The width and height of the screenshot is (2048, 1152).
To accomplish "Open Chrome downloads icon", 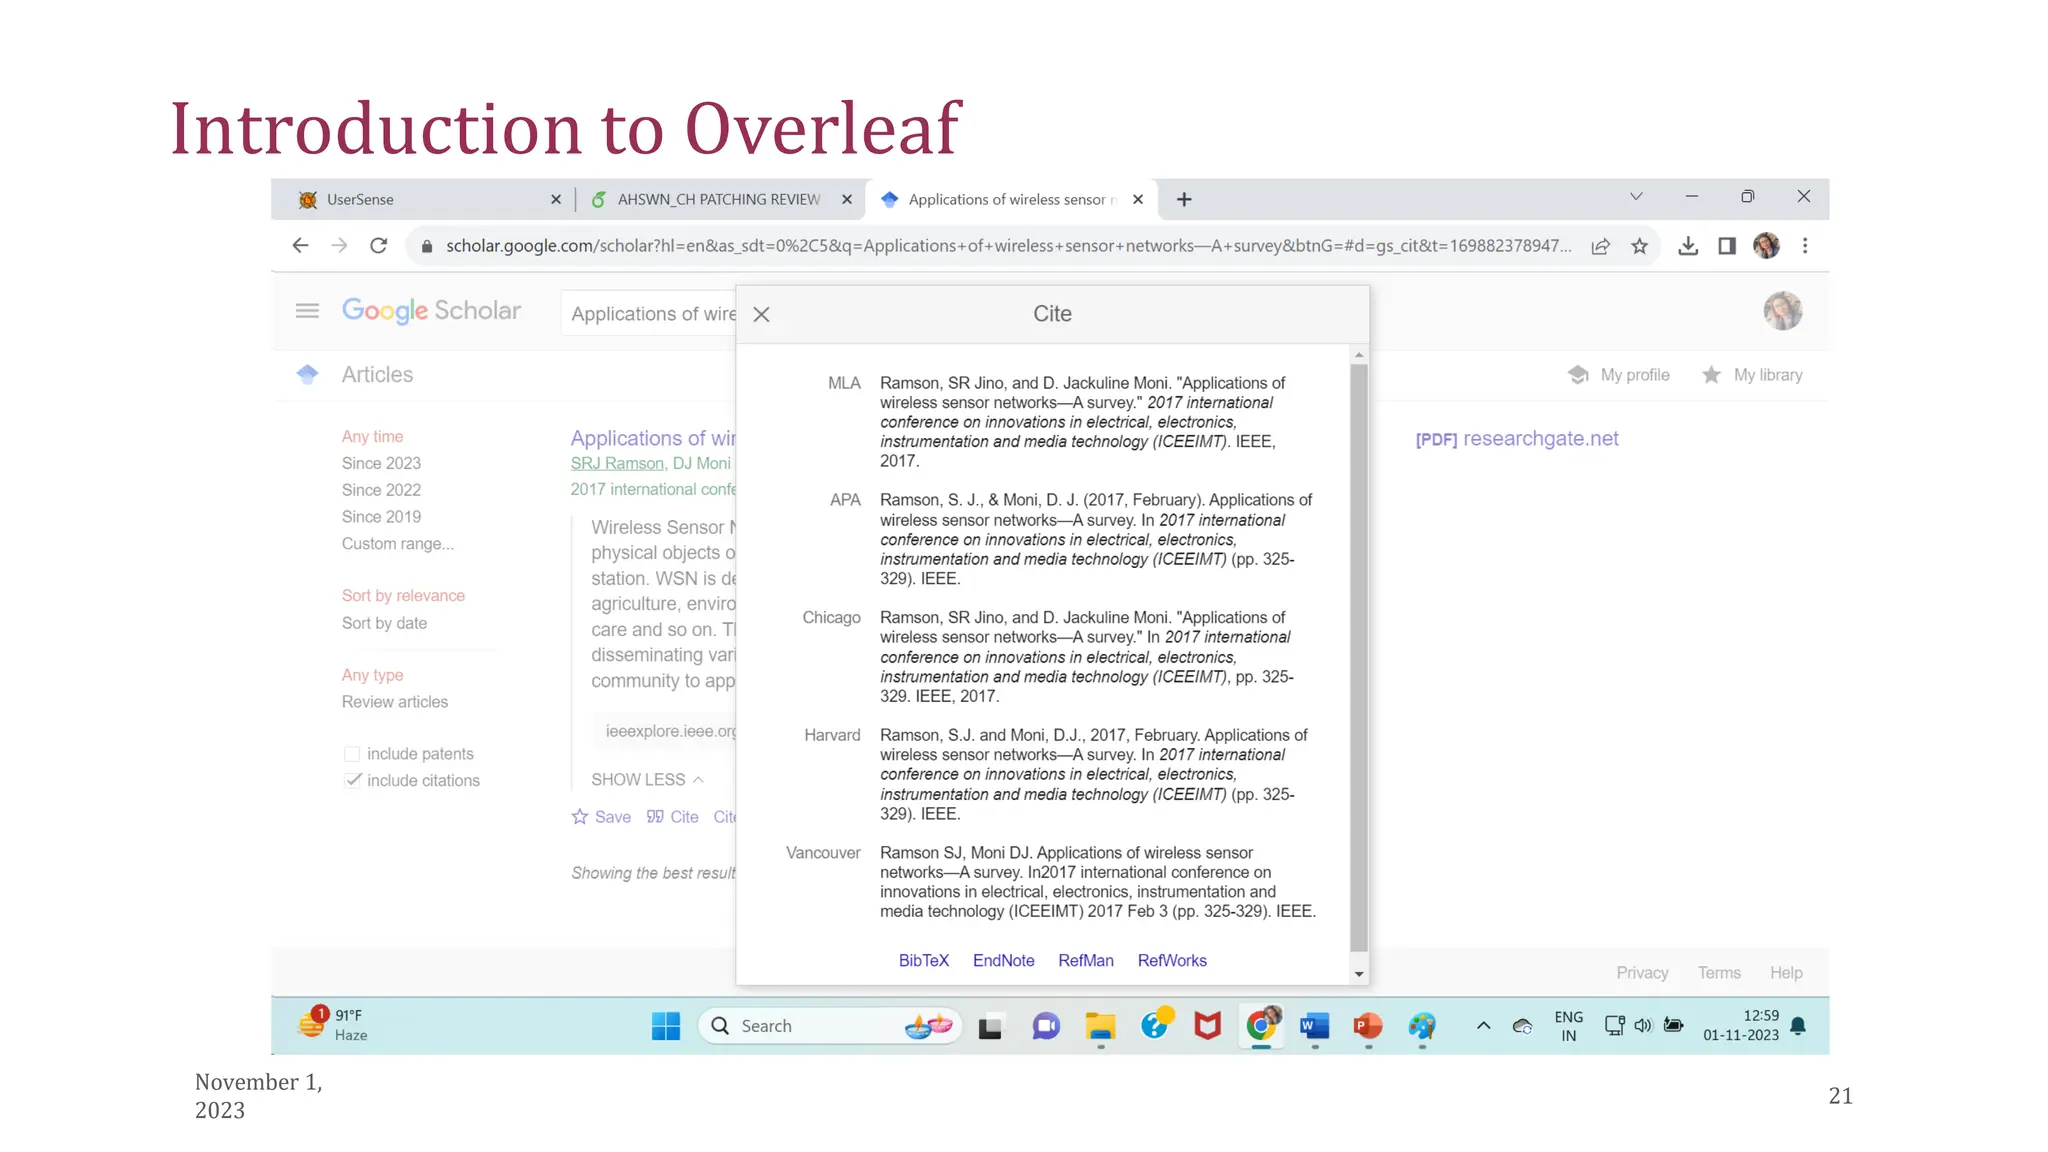I will point(1688,246).
